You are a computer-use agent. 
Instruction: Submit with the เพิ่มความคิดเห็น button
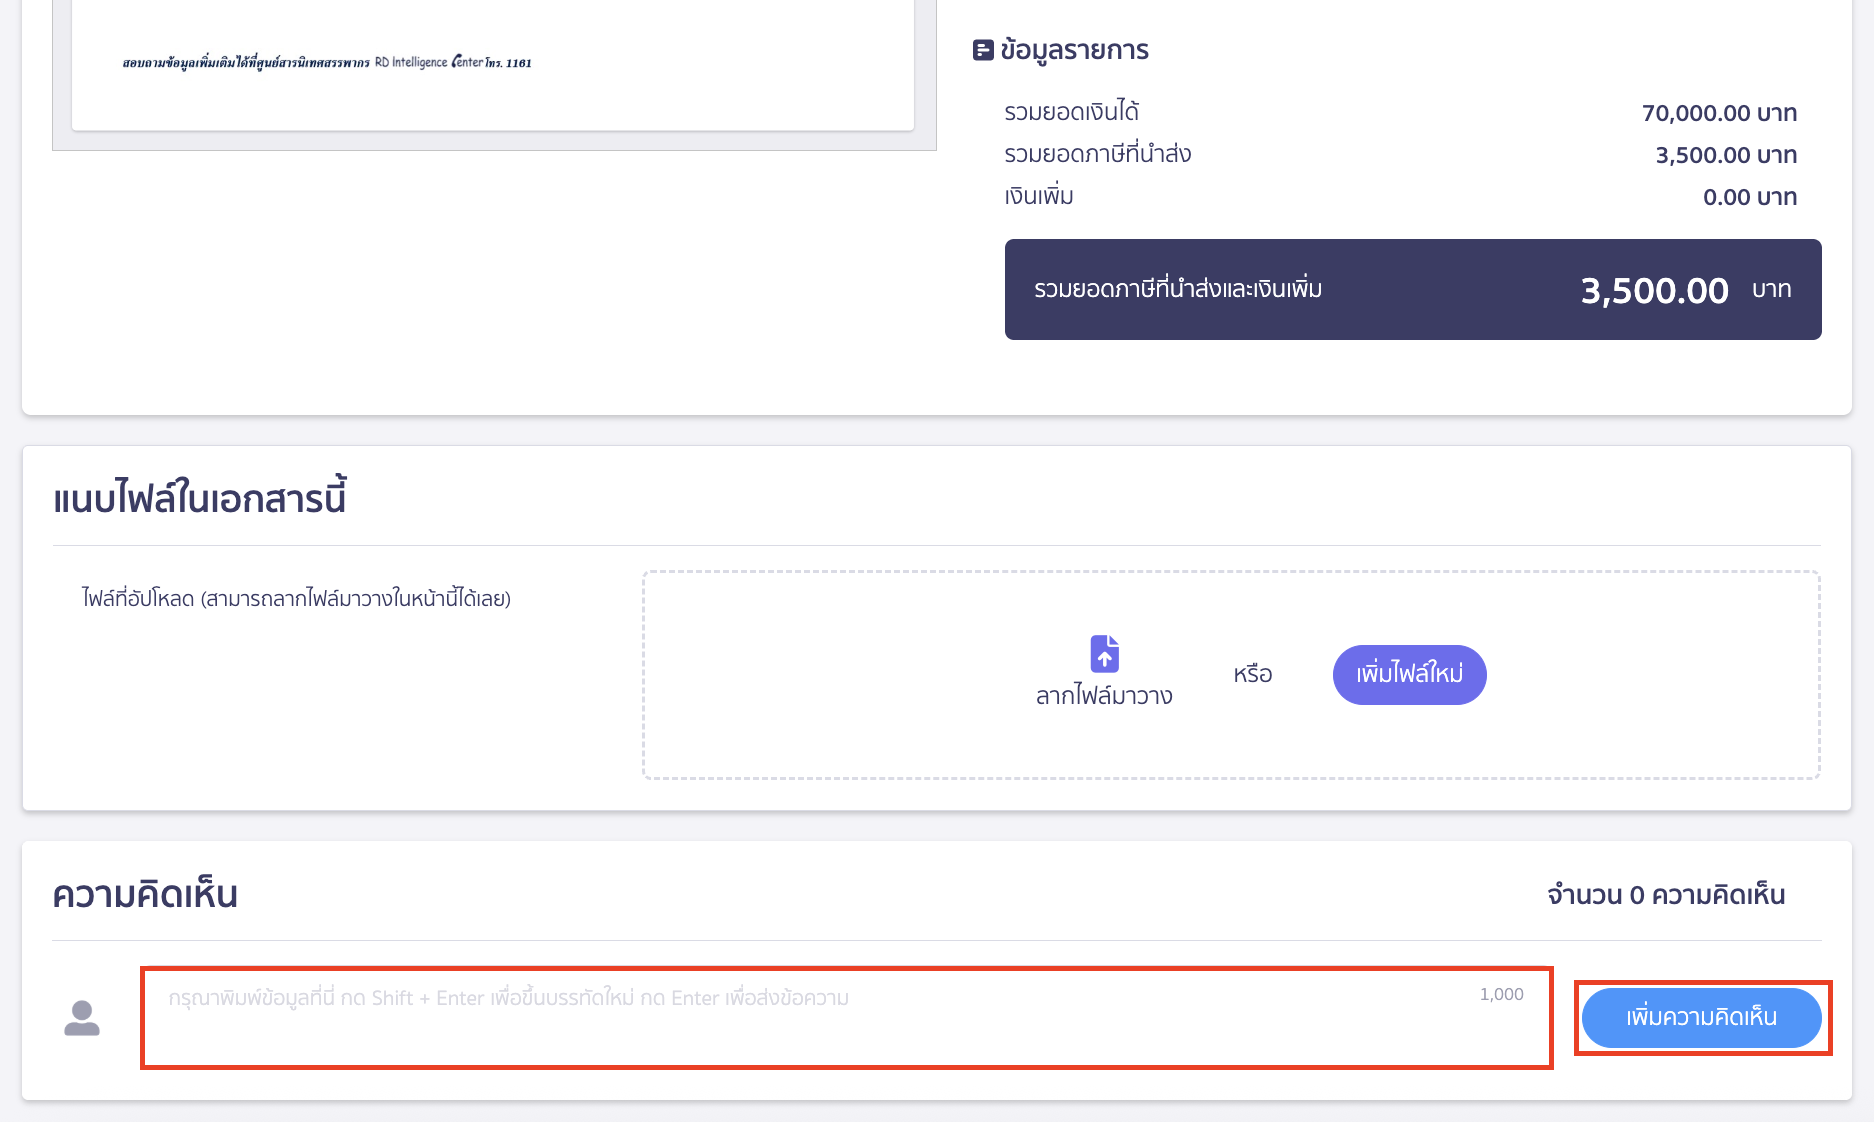1701,1018
